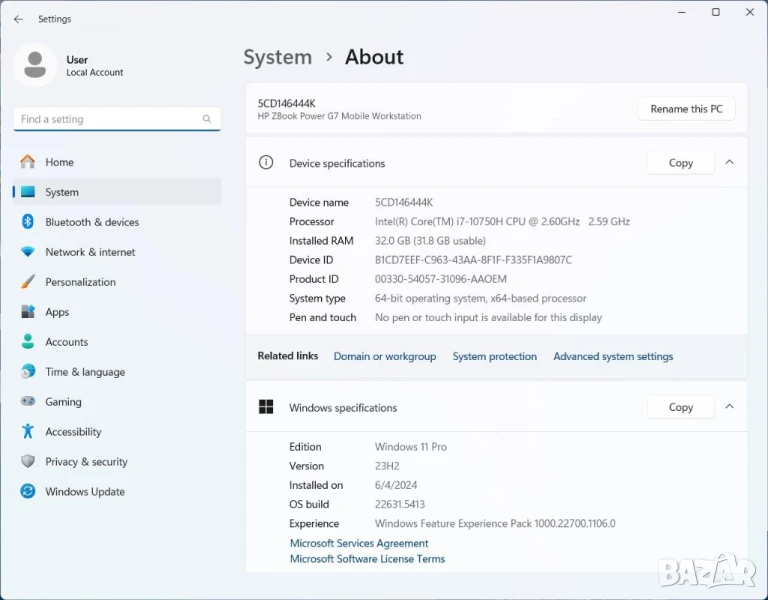This screenshot has width=768, height=600.
Task: Click the Find a setting search box
Action: (x=108, y=119)
